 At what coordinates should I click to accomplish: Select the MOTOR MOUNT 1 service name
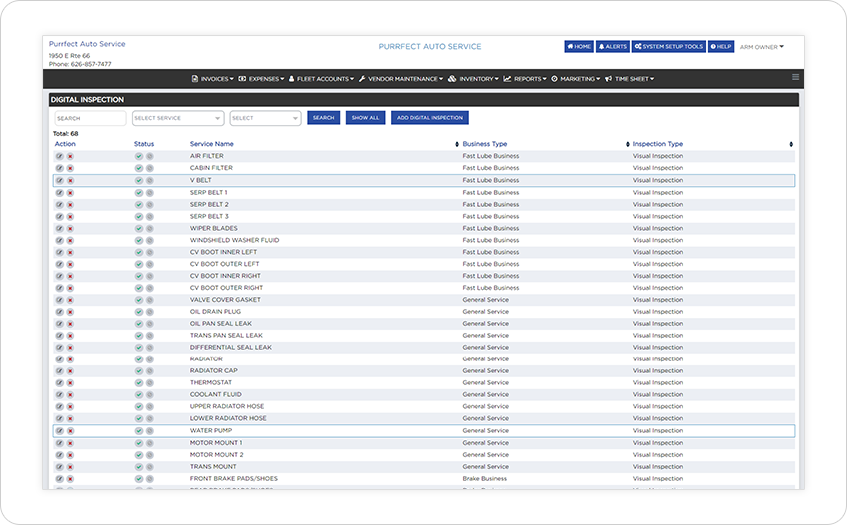pyautogui.click(x=216, y=443)
